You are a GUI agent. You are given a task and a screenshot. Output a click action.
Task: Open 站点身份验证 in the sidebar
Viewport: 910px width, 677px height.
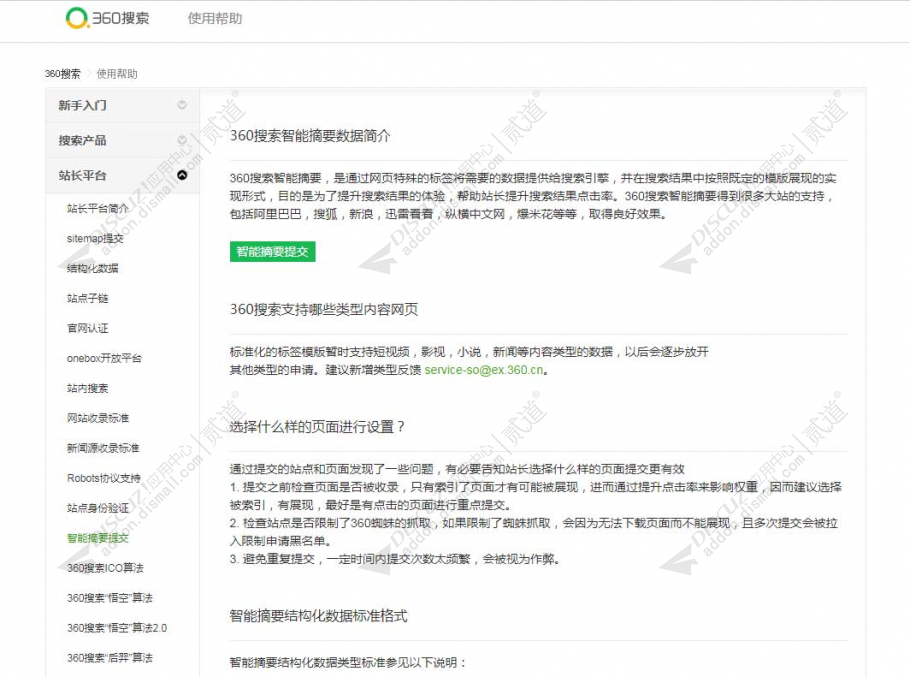click(98, 508)
